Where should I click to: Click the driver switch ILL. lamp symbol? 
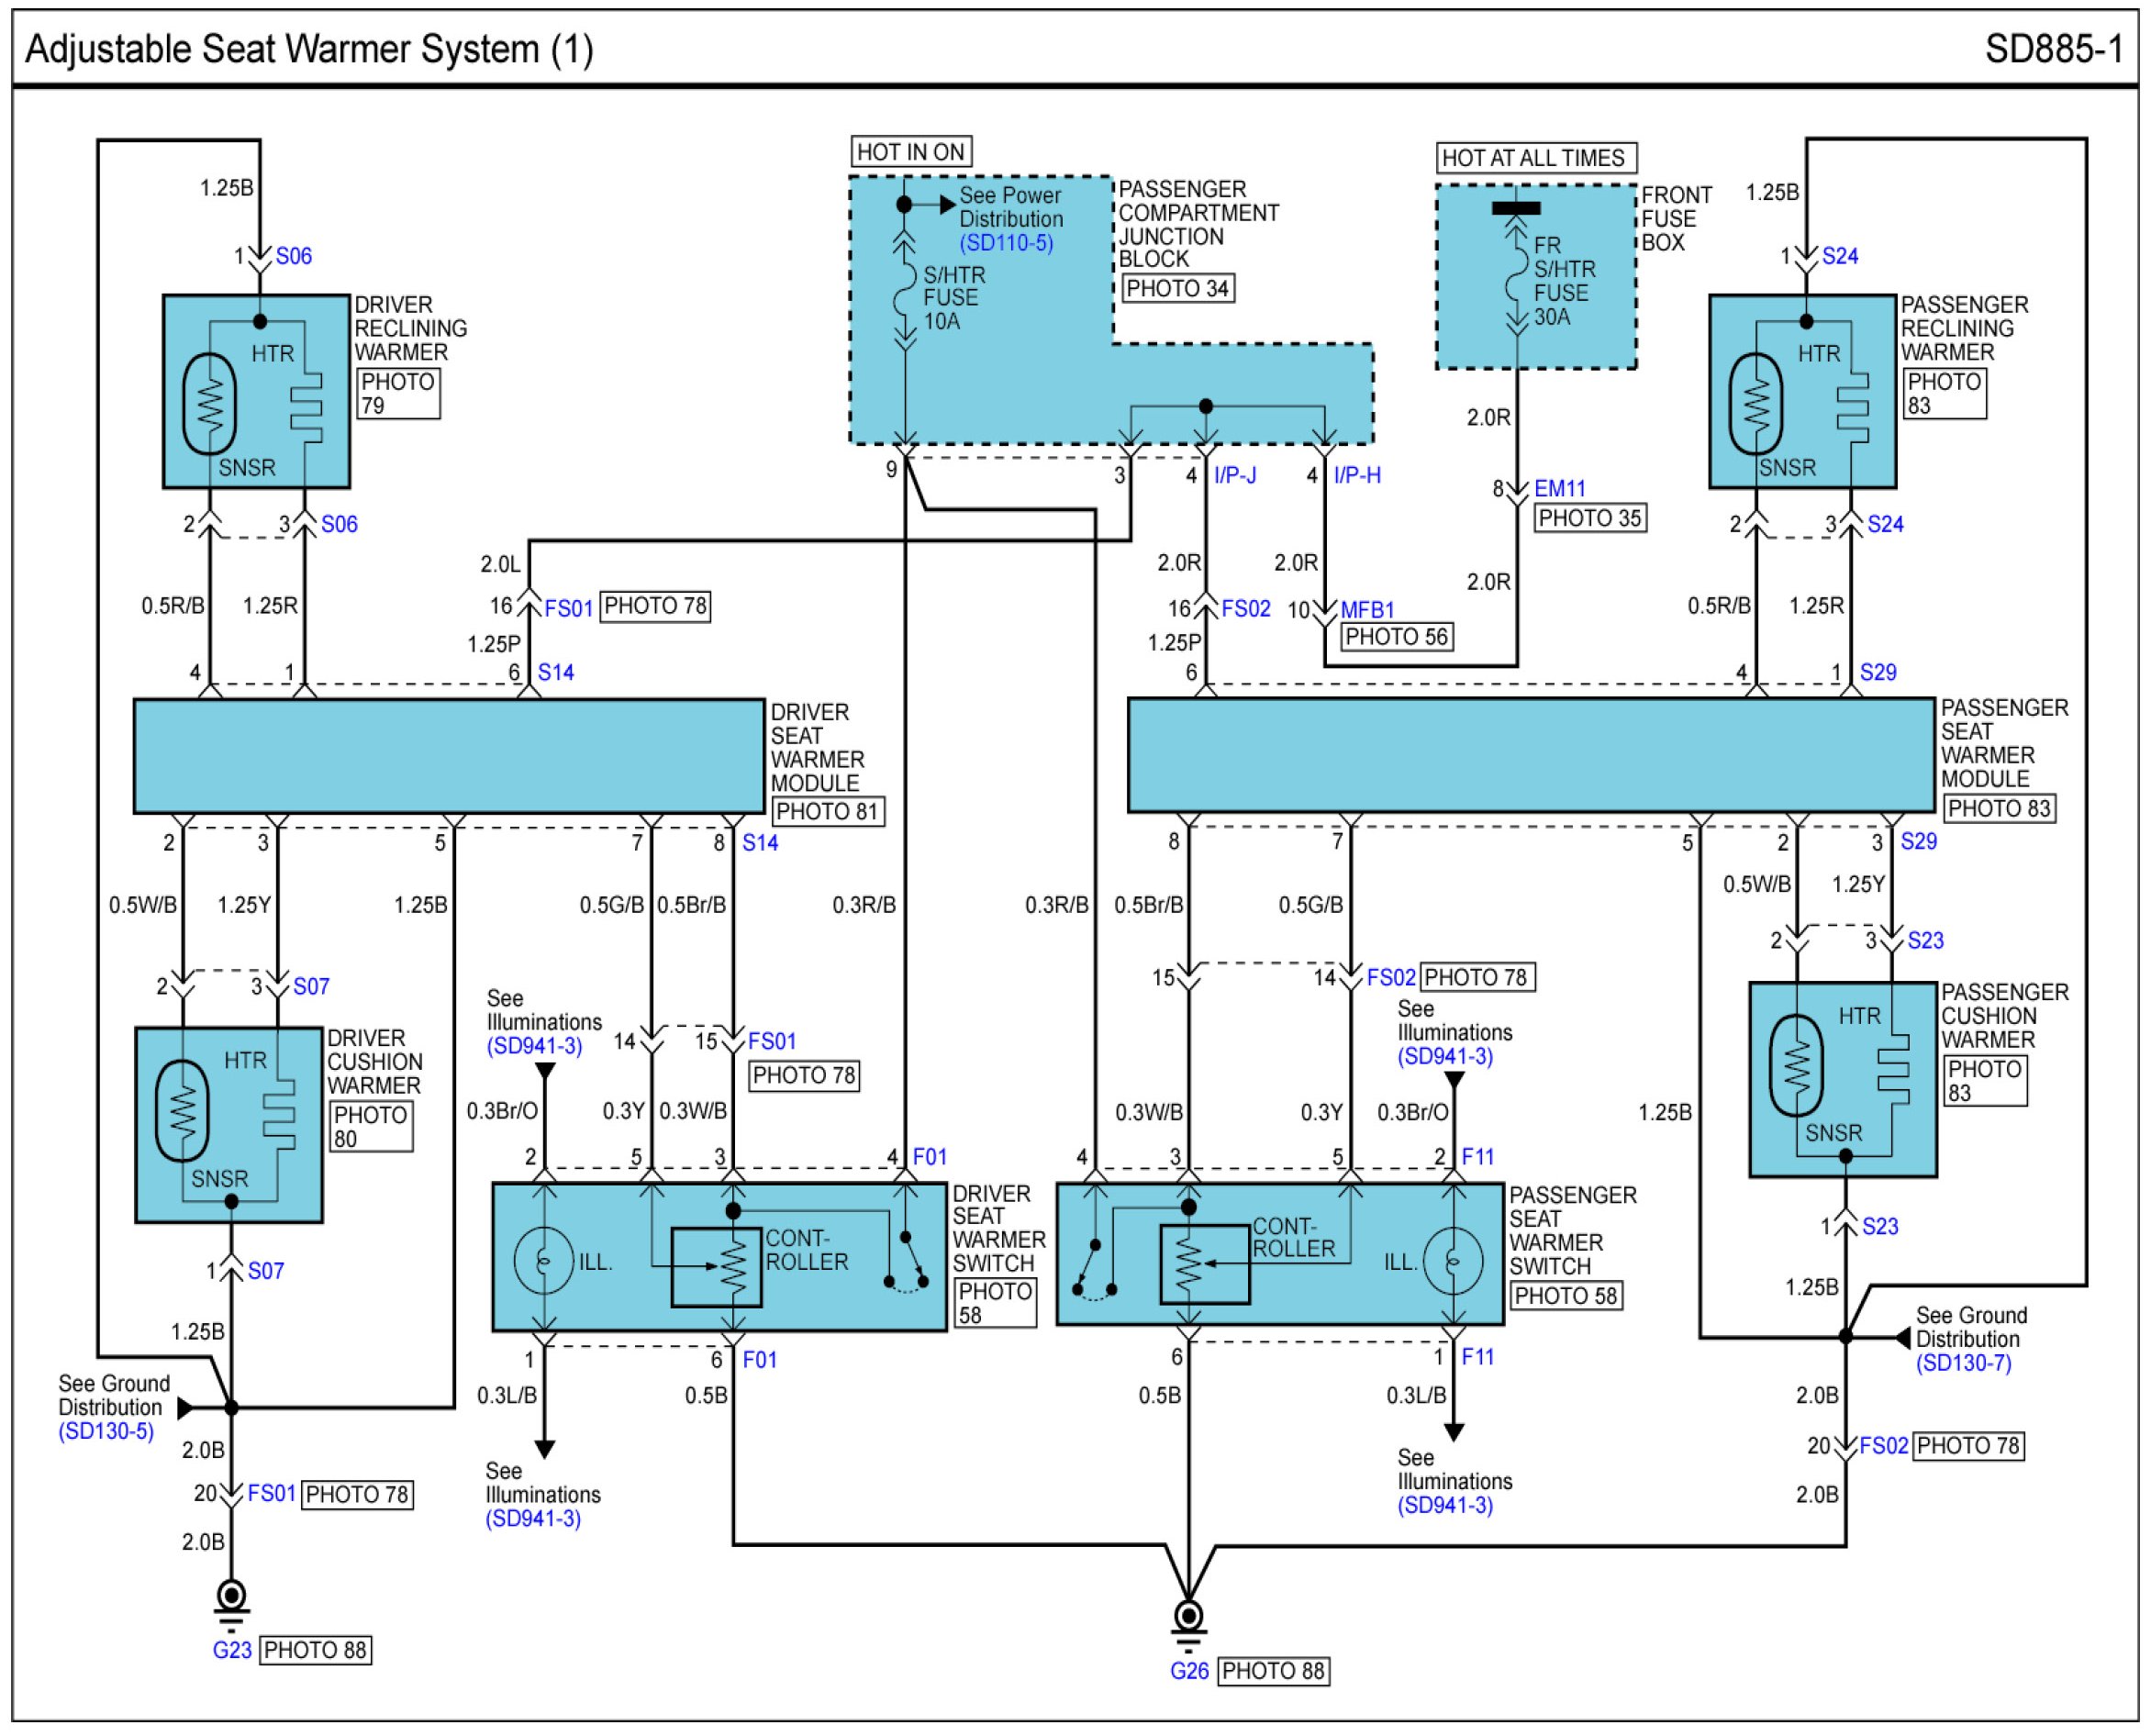coord(543,1261)
